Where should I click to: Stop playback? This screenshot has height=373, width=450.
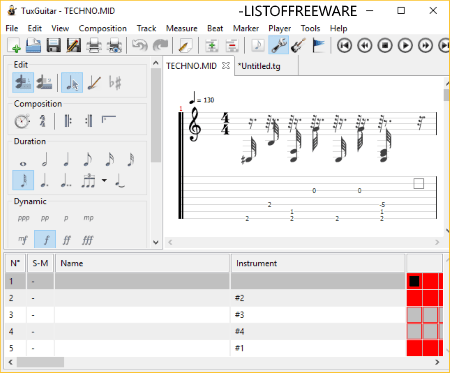click(x=385, y=45)
